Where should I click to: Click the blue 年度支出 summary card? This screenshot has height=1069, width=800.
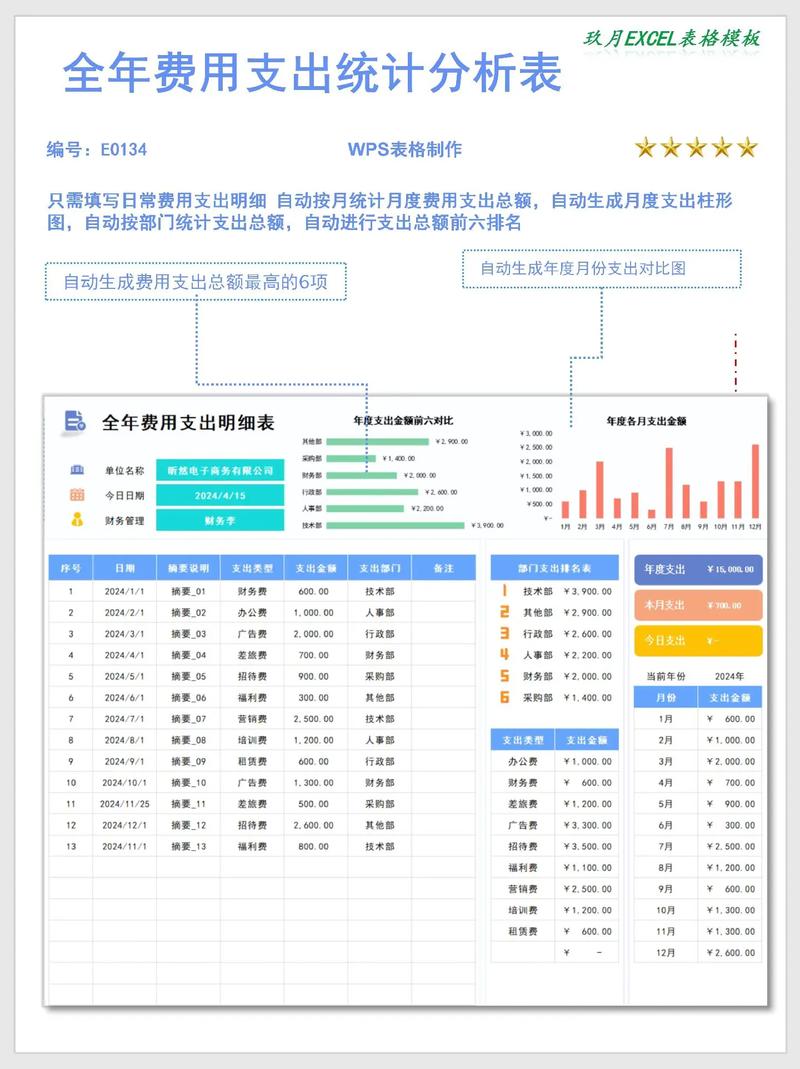(x=698, y=569)
